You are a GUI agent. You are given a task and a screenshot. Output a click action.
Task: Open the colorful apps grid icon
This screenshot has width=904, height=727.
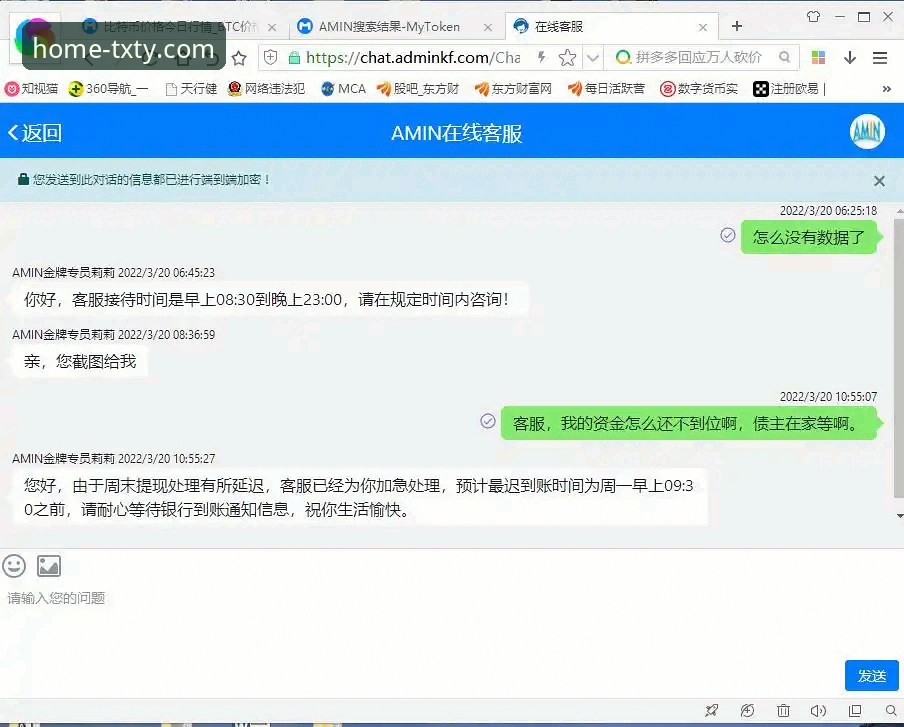tap(818, 58)
